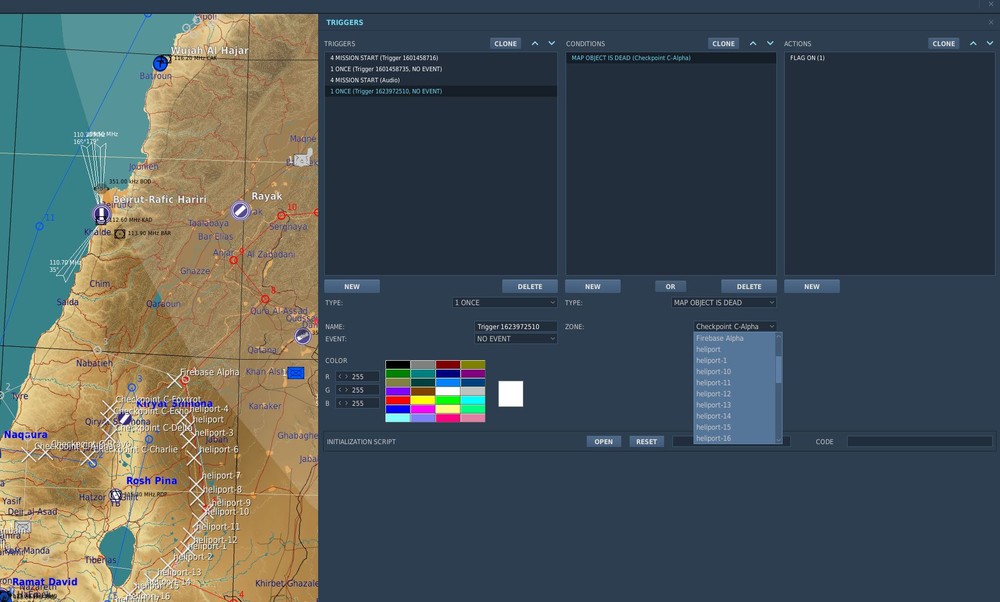The width and height of the screenshot is (1000, 602).
Task: Select the Beirut-Rafic Hariri airport icon
Action: pyautogui.click(x=101, y=215)
